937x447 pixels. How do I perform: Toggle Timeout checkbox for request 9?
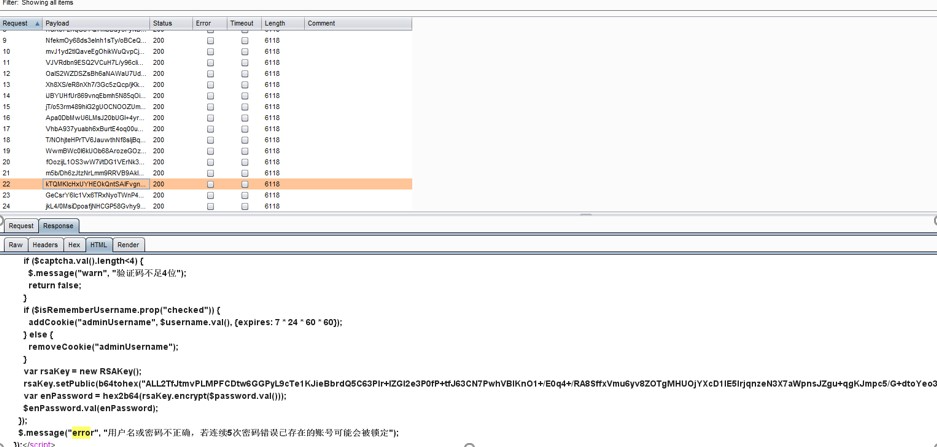(245, 41)
